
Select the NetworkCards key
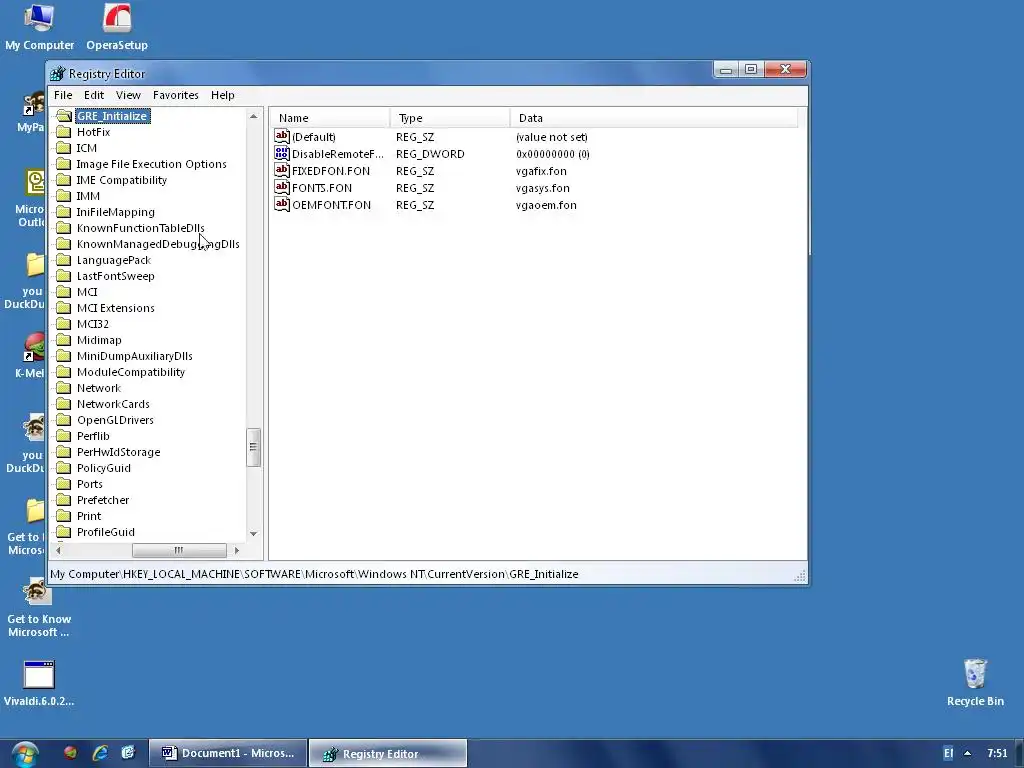click(x=113, y=404)
